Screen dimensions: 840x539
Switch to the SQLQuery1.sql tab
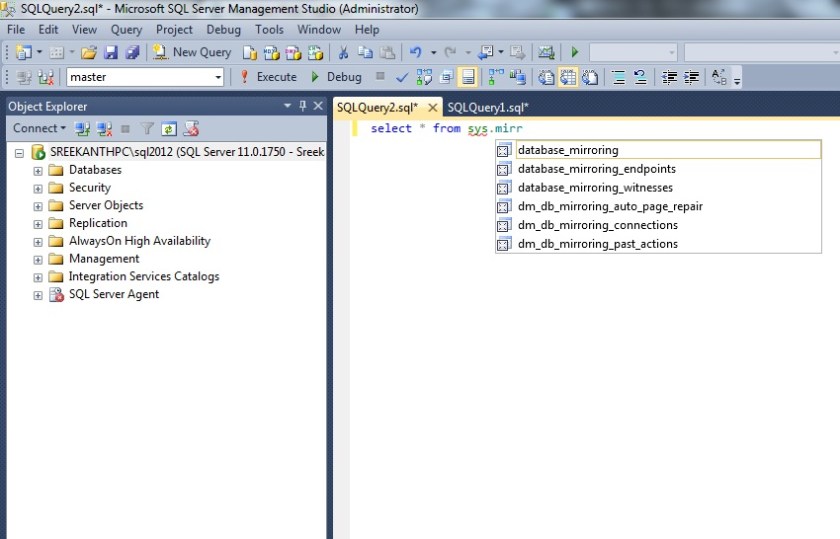(488, 107)
